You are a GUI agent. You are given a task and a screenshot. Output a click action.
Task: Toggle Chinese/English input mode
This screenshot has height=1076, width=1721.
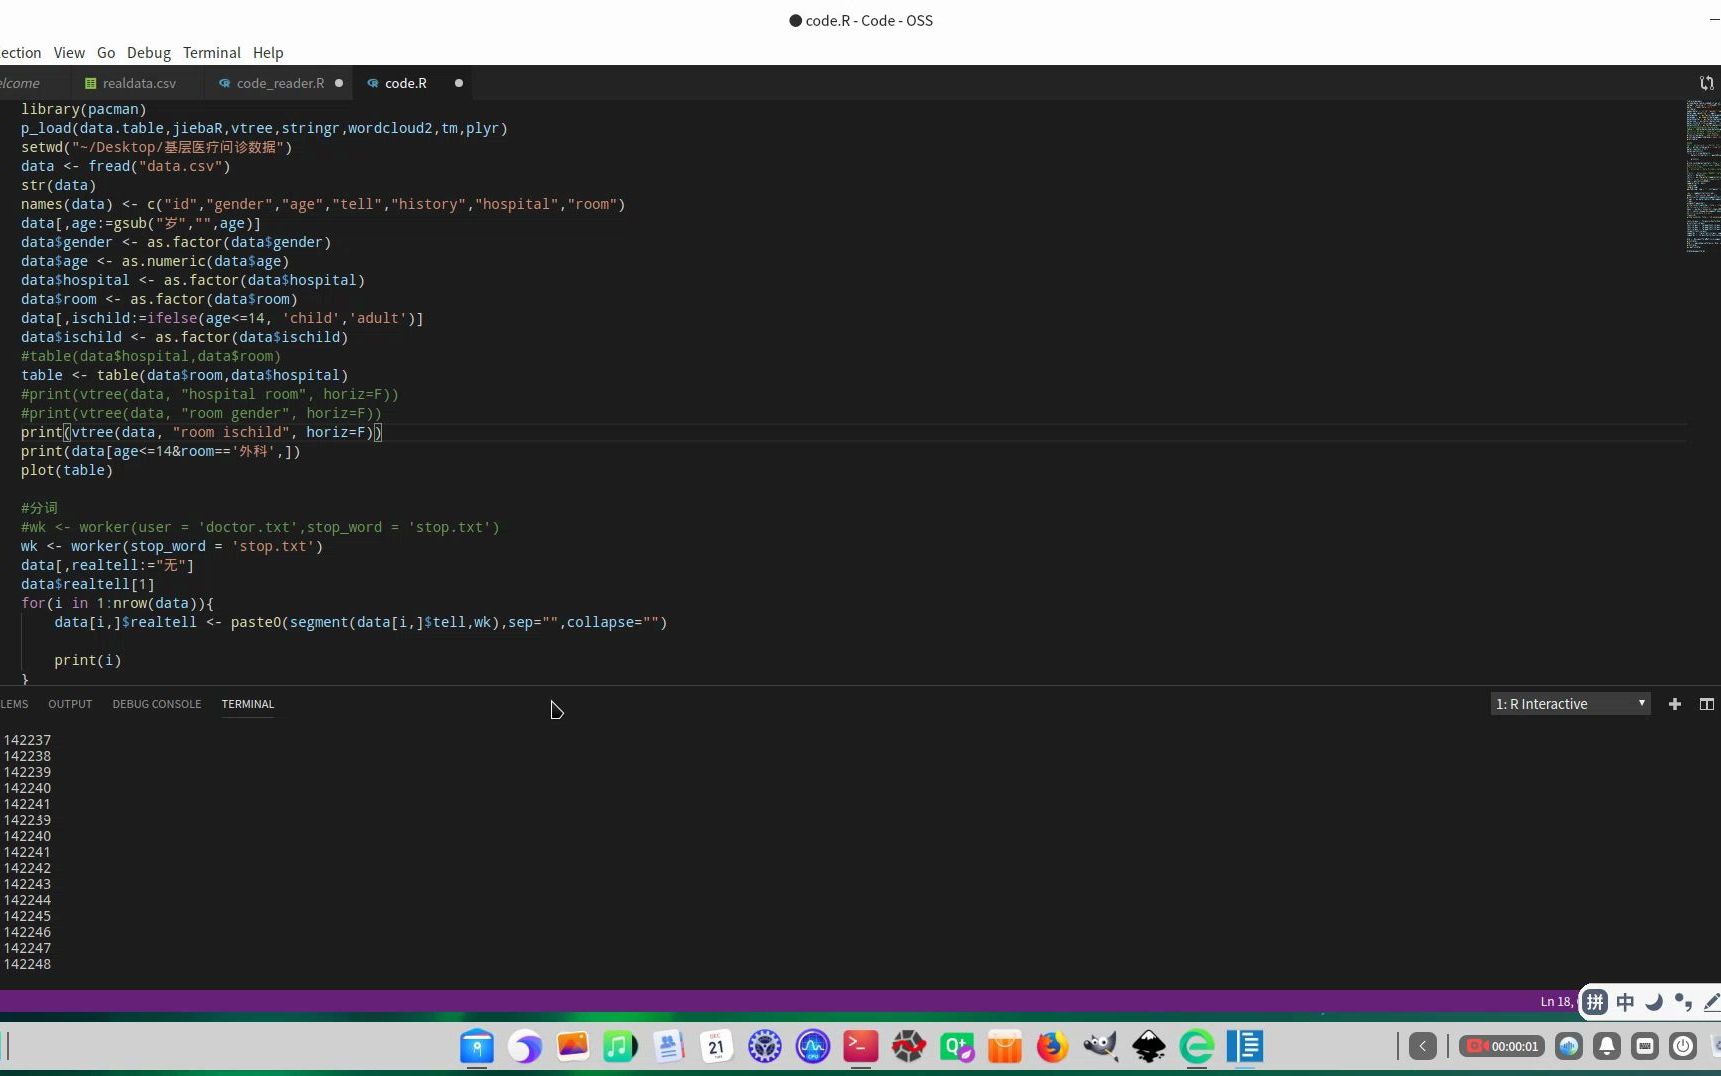pyautogui.click(x=1625, y=1002)
